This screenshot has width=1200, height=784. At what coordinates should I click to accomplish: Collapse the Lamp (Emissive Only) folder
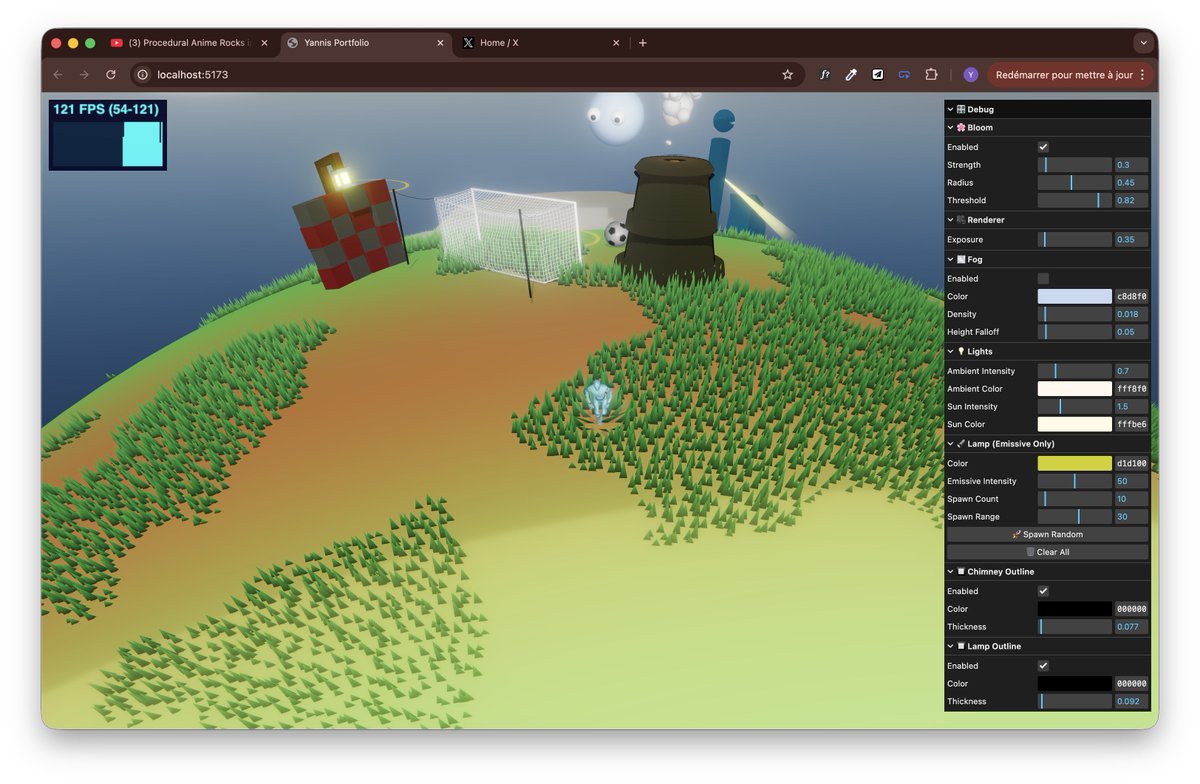click(1047, 444)
